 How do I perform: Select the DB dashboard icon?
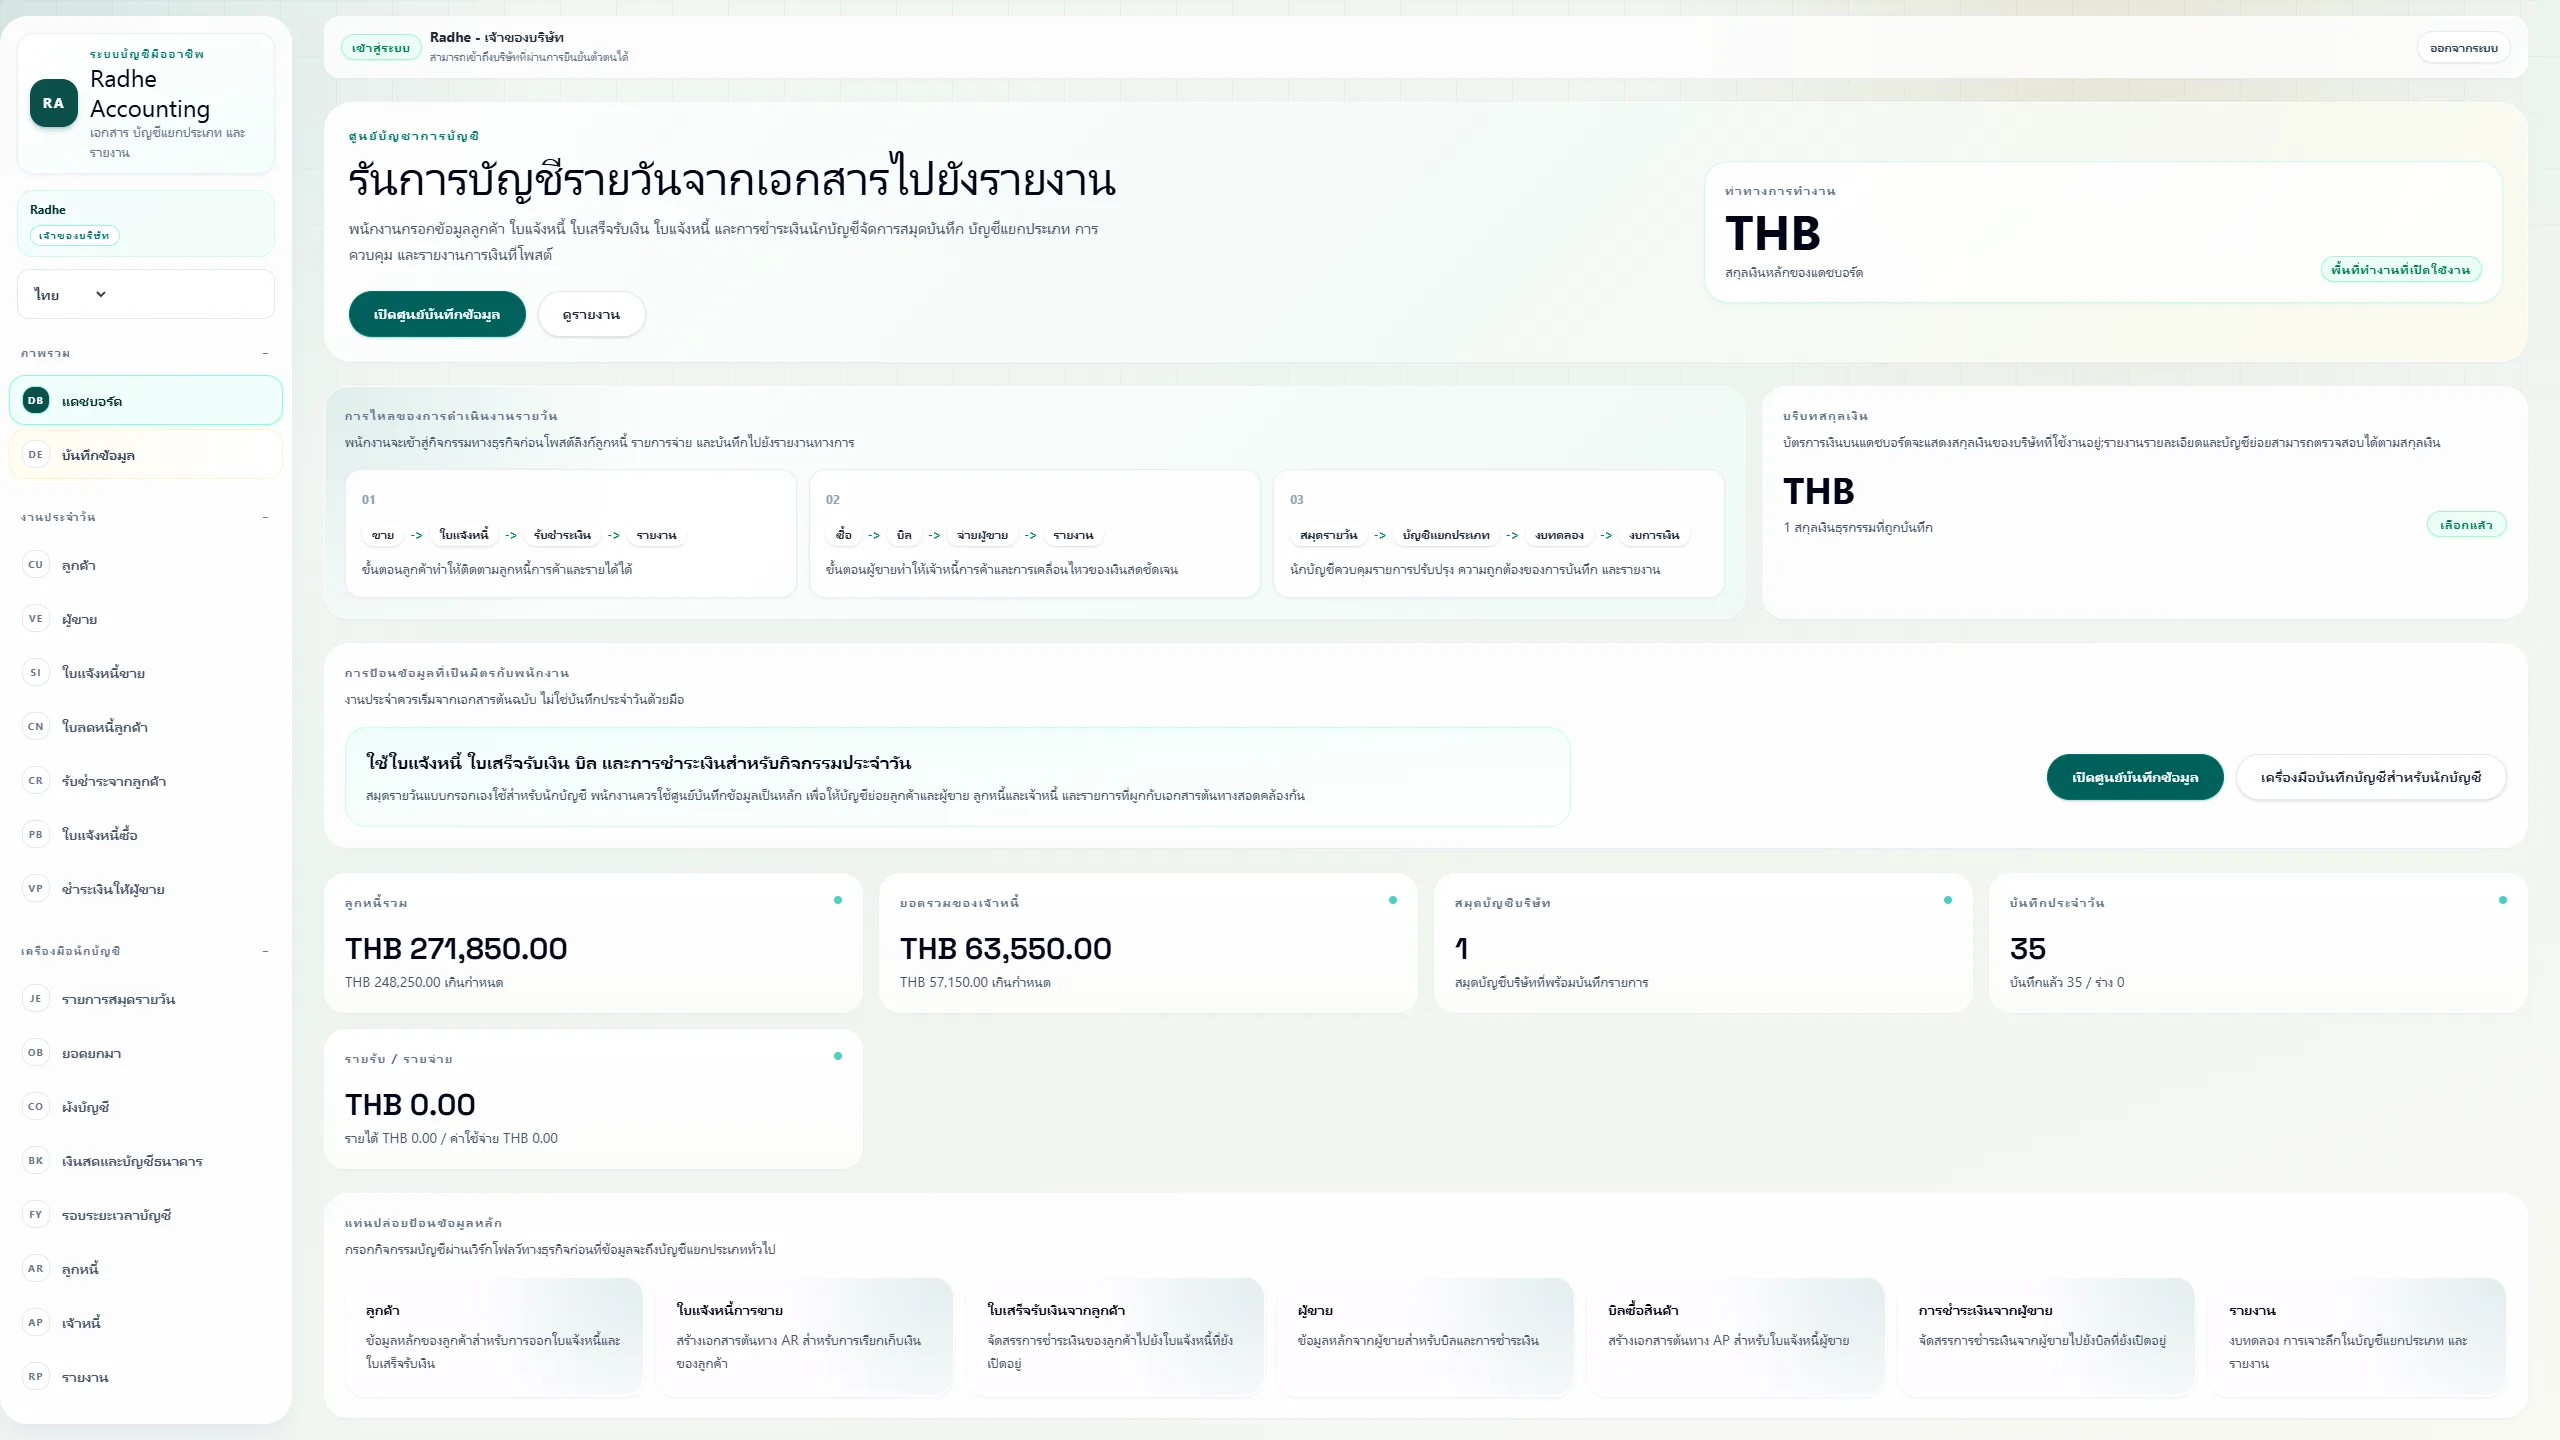(x=36, y=401)
